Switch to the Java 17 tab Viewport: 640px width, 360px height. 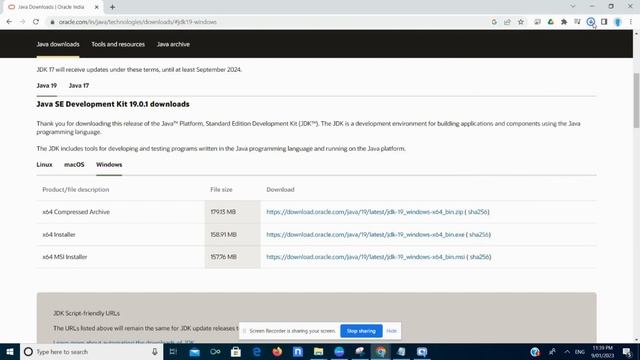click(x=79, y=86)
